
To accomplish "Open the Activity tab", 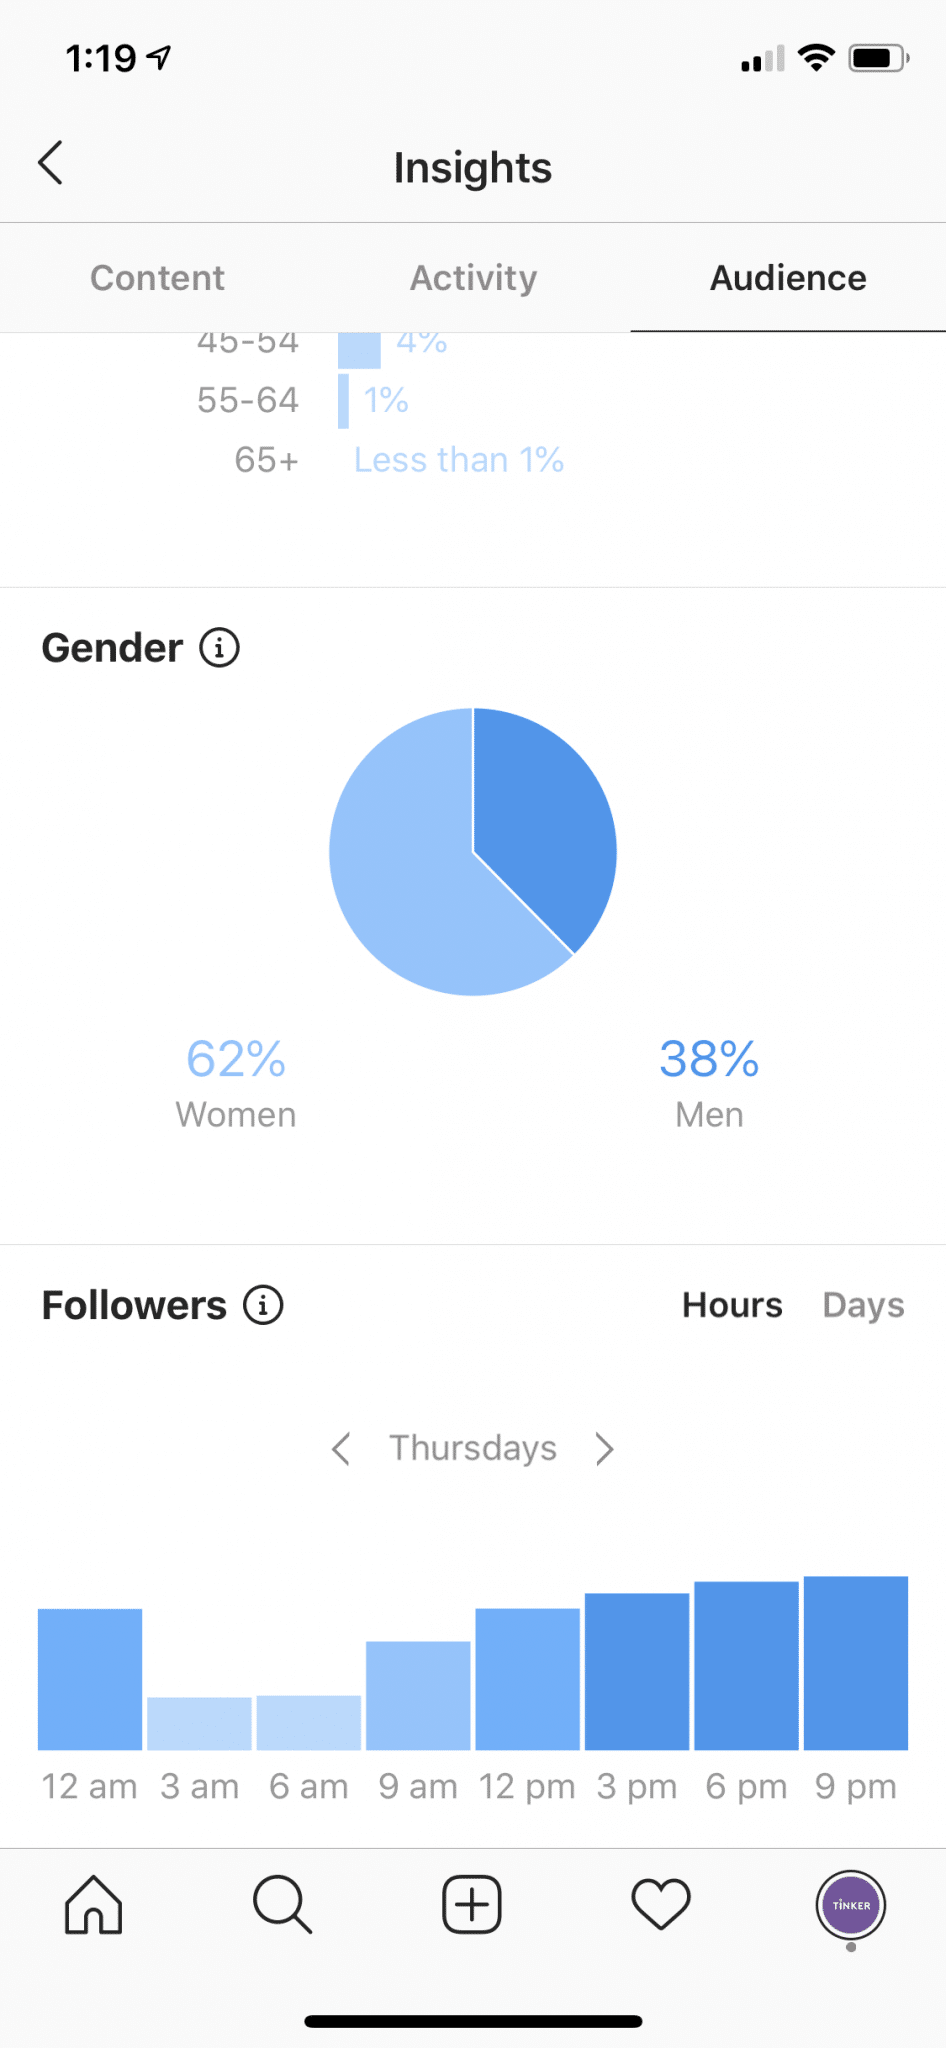I will pyautogui.click(x=472, y=278).
